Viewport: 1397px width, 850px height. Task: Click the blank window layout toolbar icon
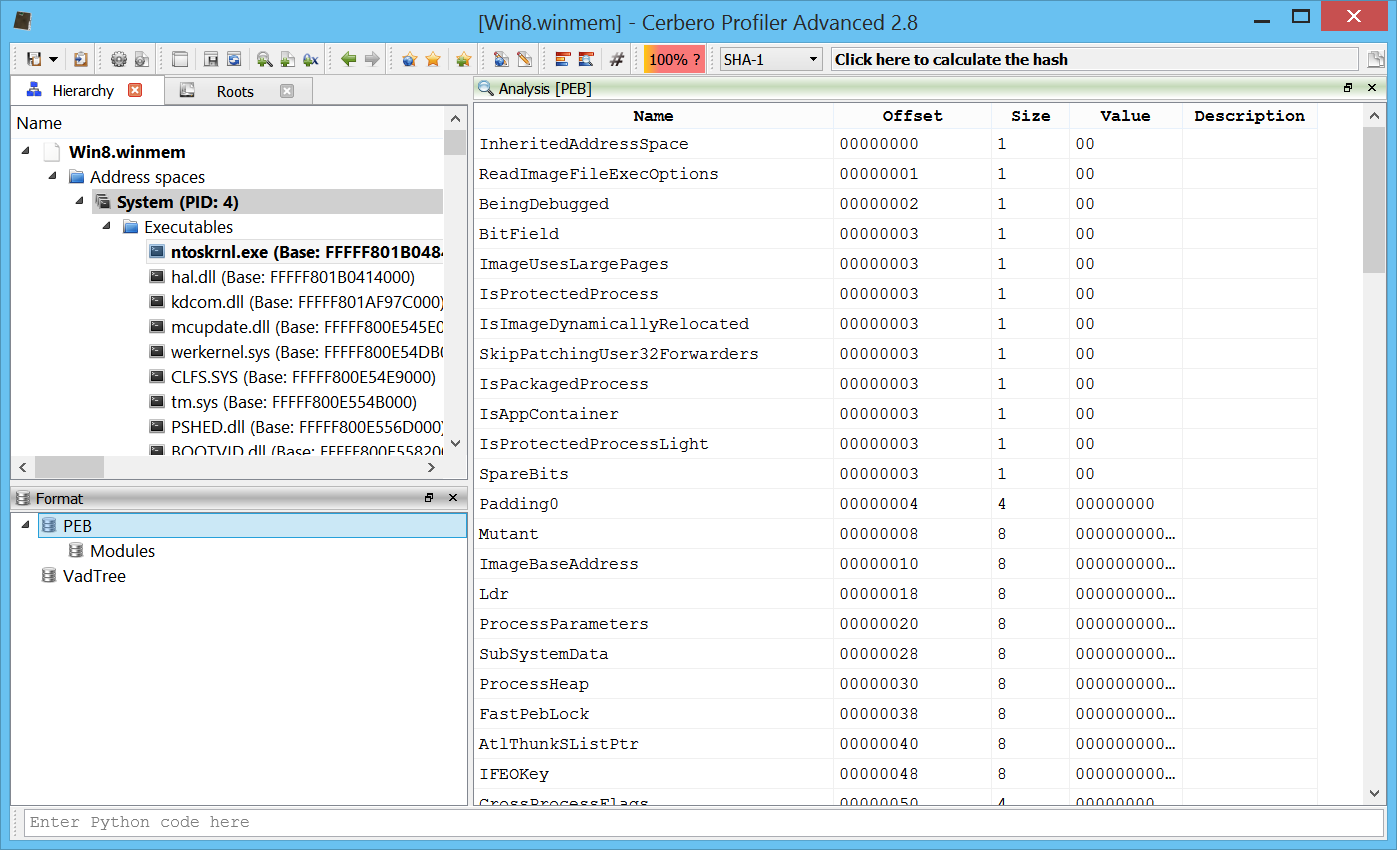click(x=180, y=59)
